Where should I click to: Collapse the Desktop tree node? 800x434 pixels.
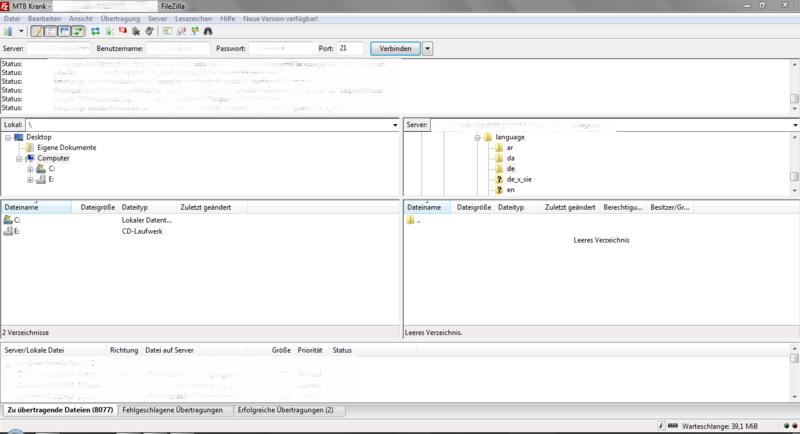click(x=8, y=138)
